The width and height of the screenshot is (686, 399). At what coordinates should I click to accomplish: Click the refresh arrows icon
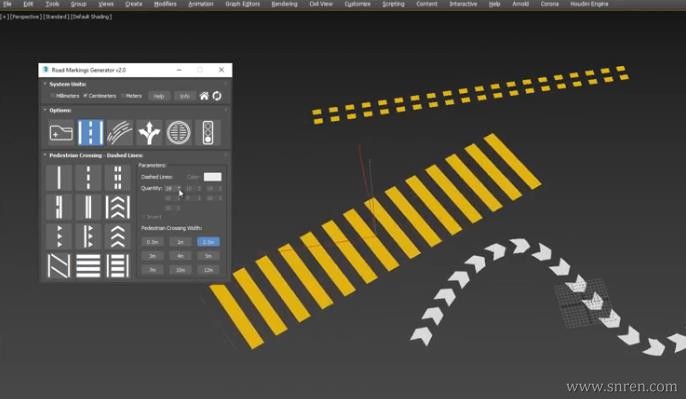(x=217, y=96)
